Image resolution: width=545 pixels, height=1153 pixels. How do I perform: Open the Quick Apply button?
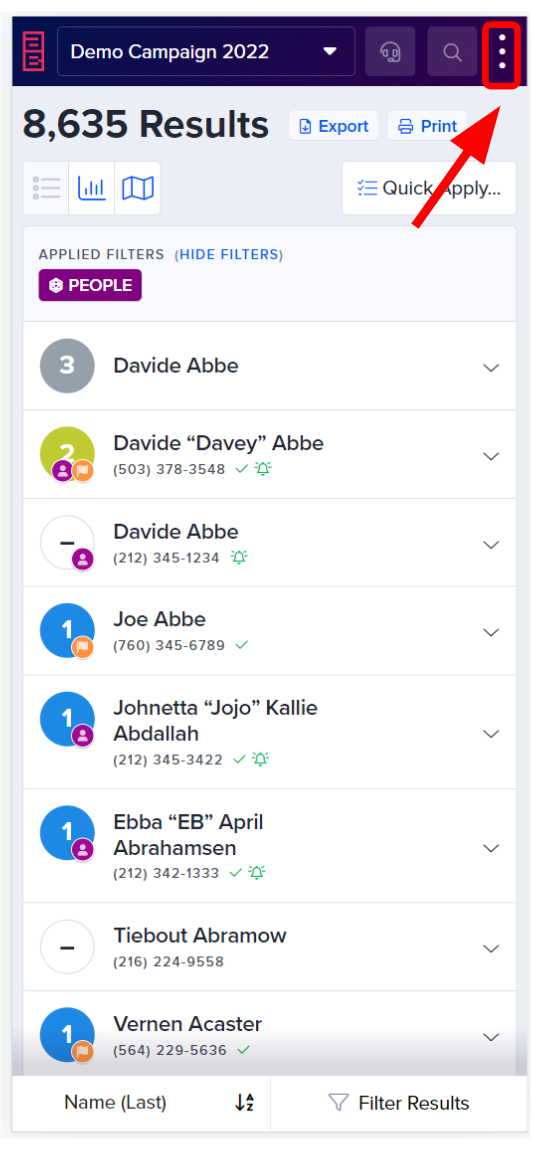429,188
